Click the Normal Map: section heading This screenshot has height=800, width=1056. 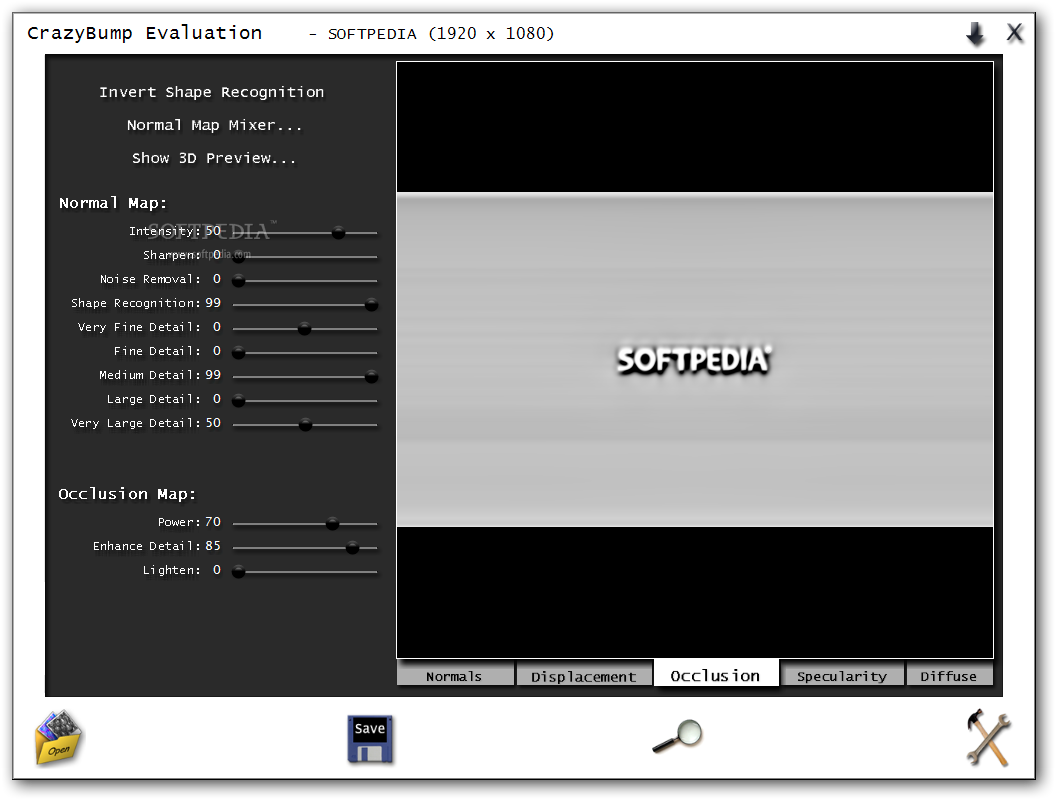pos(112,203)
